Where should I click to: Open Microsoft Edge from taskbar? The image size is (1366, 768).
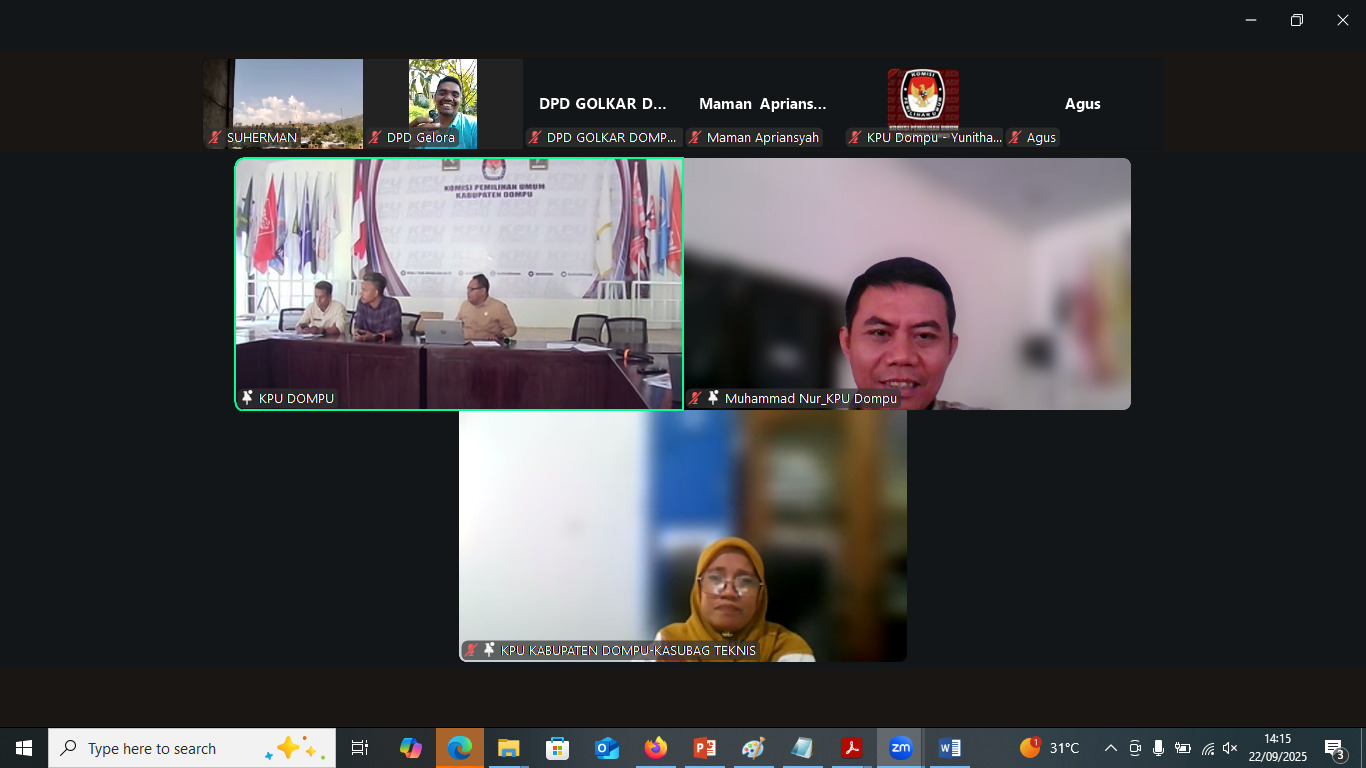(460, 748)
